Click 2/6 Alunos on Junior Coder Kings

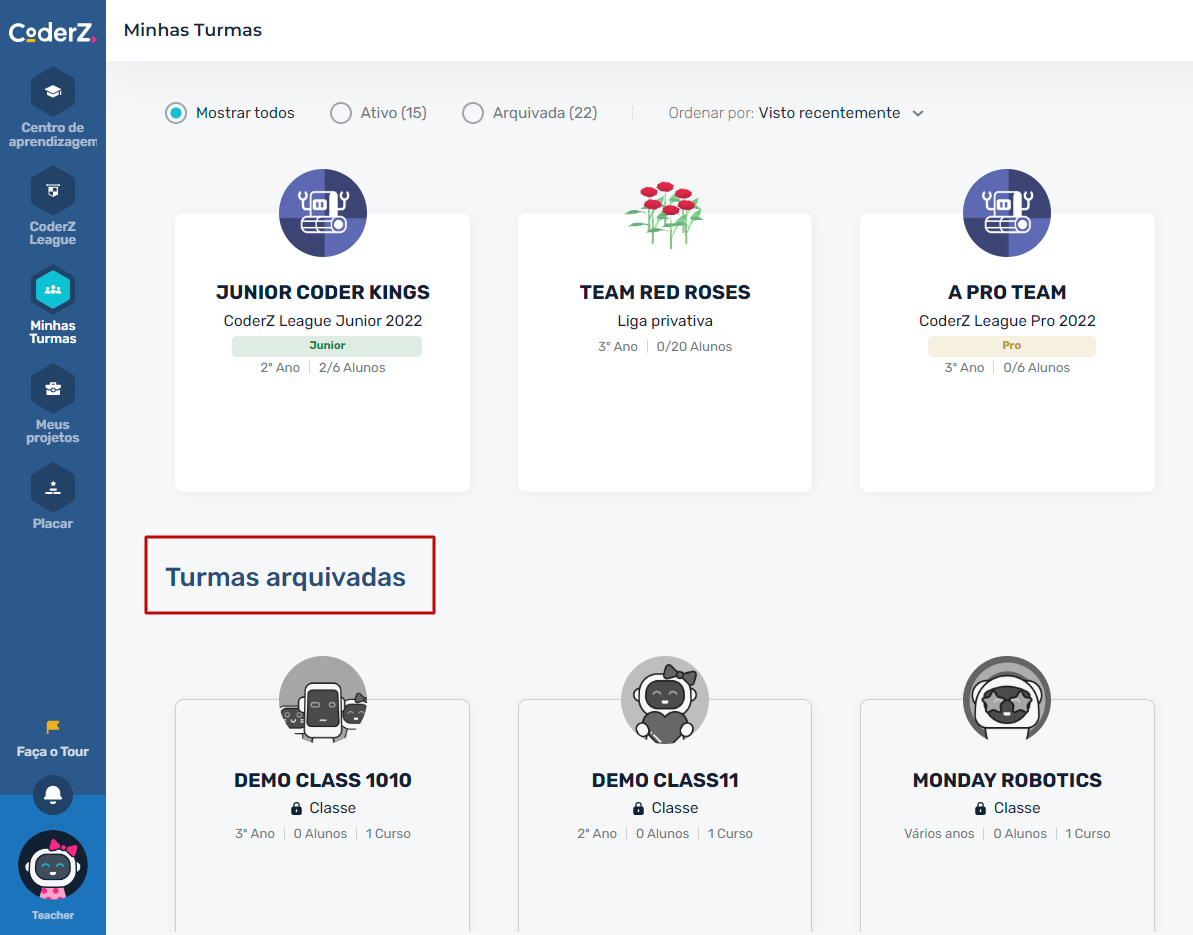tap(352, 367)
